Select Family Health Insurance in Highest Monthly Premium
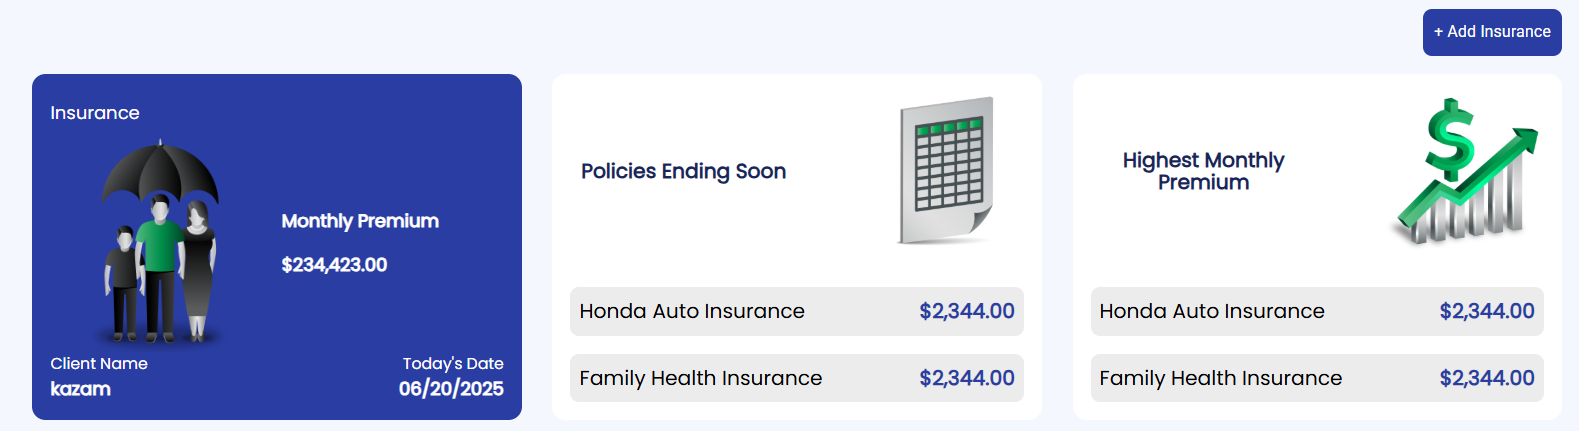 1220,378
